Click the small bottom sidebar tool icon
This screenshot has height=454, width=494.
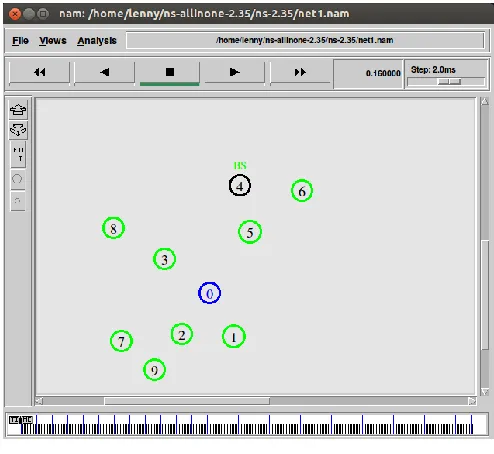click(x=18, y=201)
